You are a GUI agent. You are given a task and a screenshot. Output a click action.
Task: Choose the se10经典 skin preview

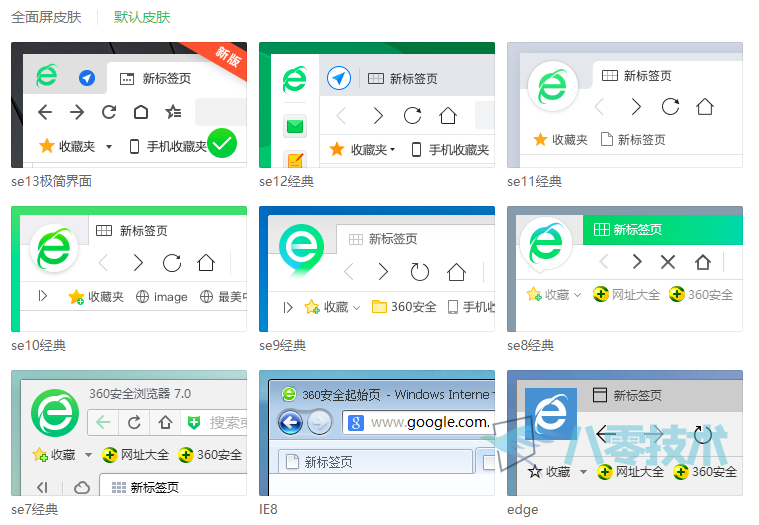pos(129,269)
